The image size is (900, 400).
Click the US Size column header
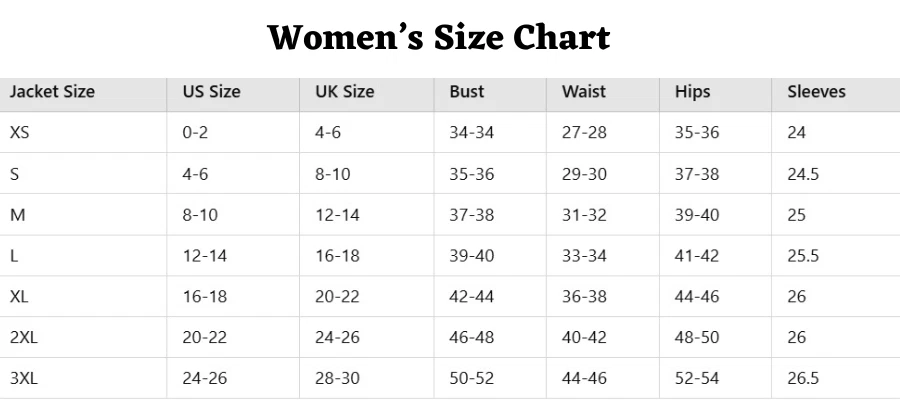tap(211, 92)
